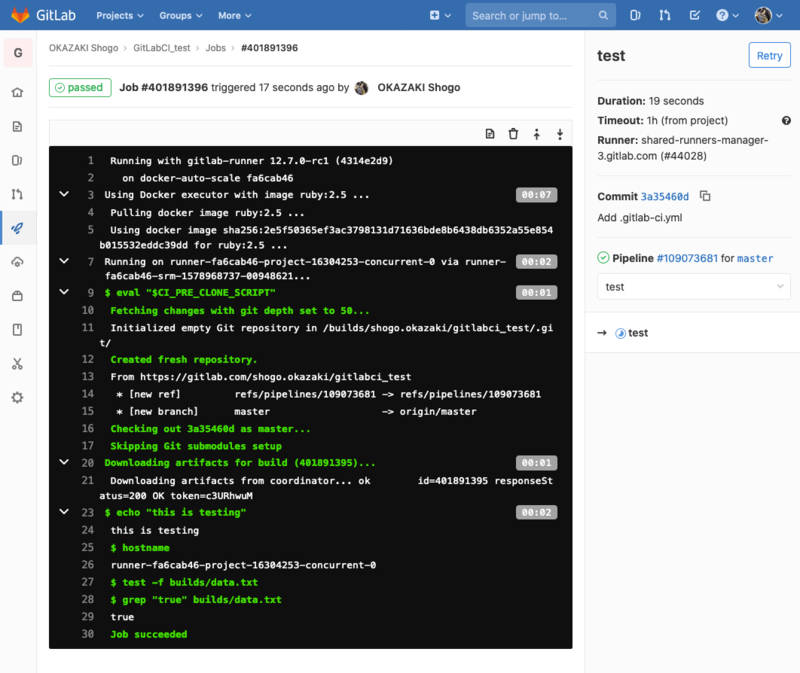Image resolution: width=800 pixels, height=673 pixels.
Task: Open the Help dropdown
Action: [x=727, y=15]
